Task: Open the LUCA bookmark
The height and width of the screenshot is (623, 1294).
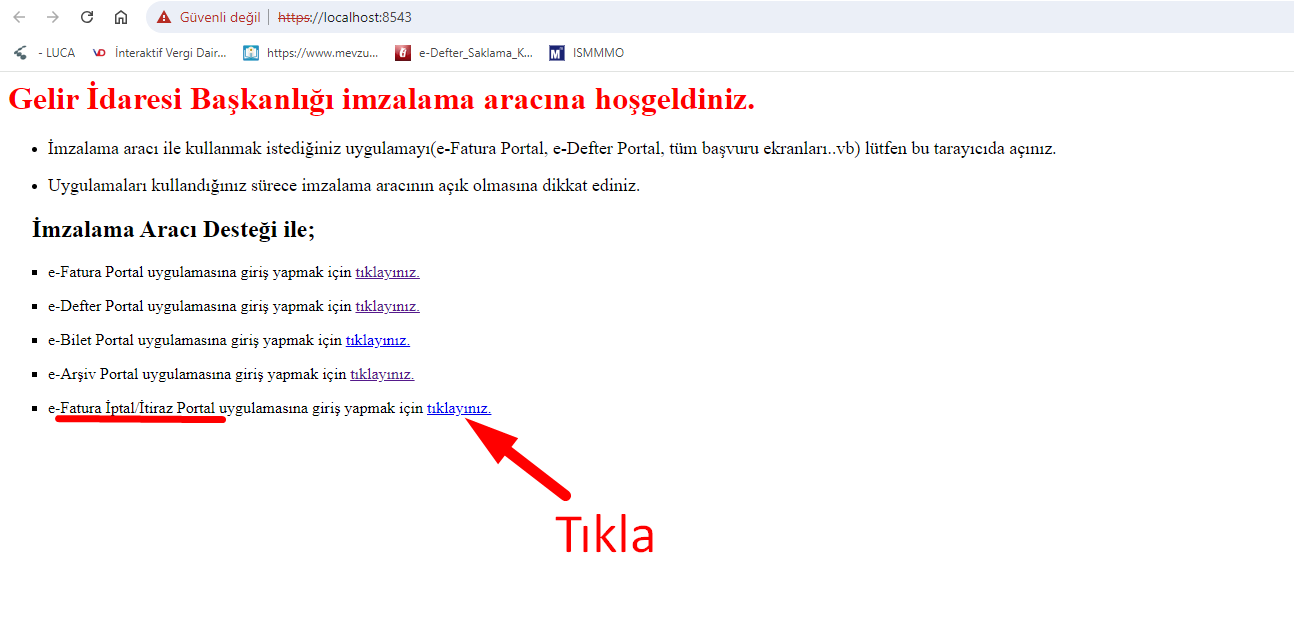Action: (46, 53)
